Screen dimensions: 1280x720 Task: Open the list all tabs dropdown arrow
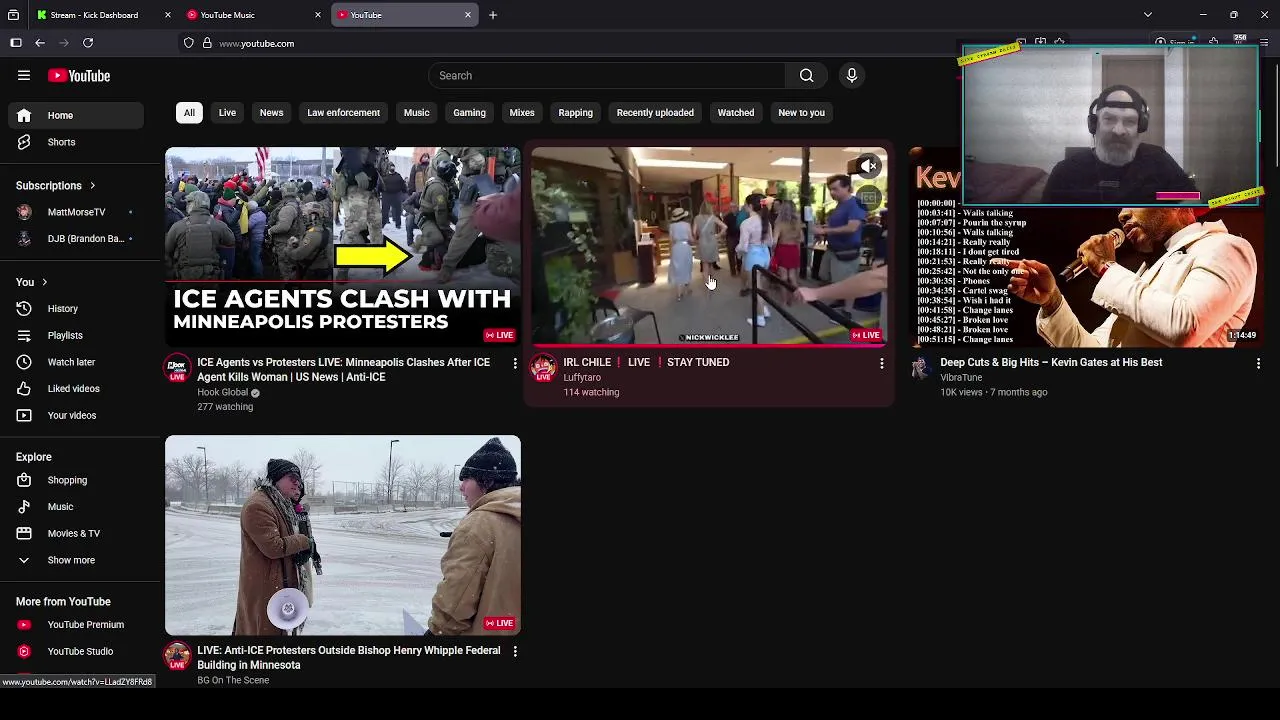[1148, 15]
